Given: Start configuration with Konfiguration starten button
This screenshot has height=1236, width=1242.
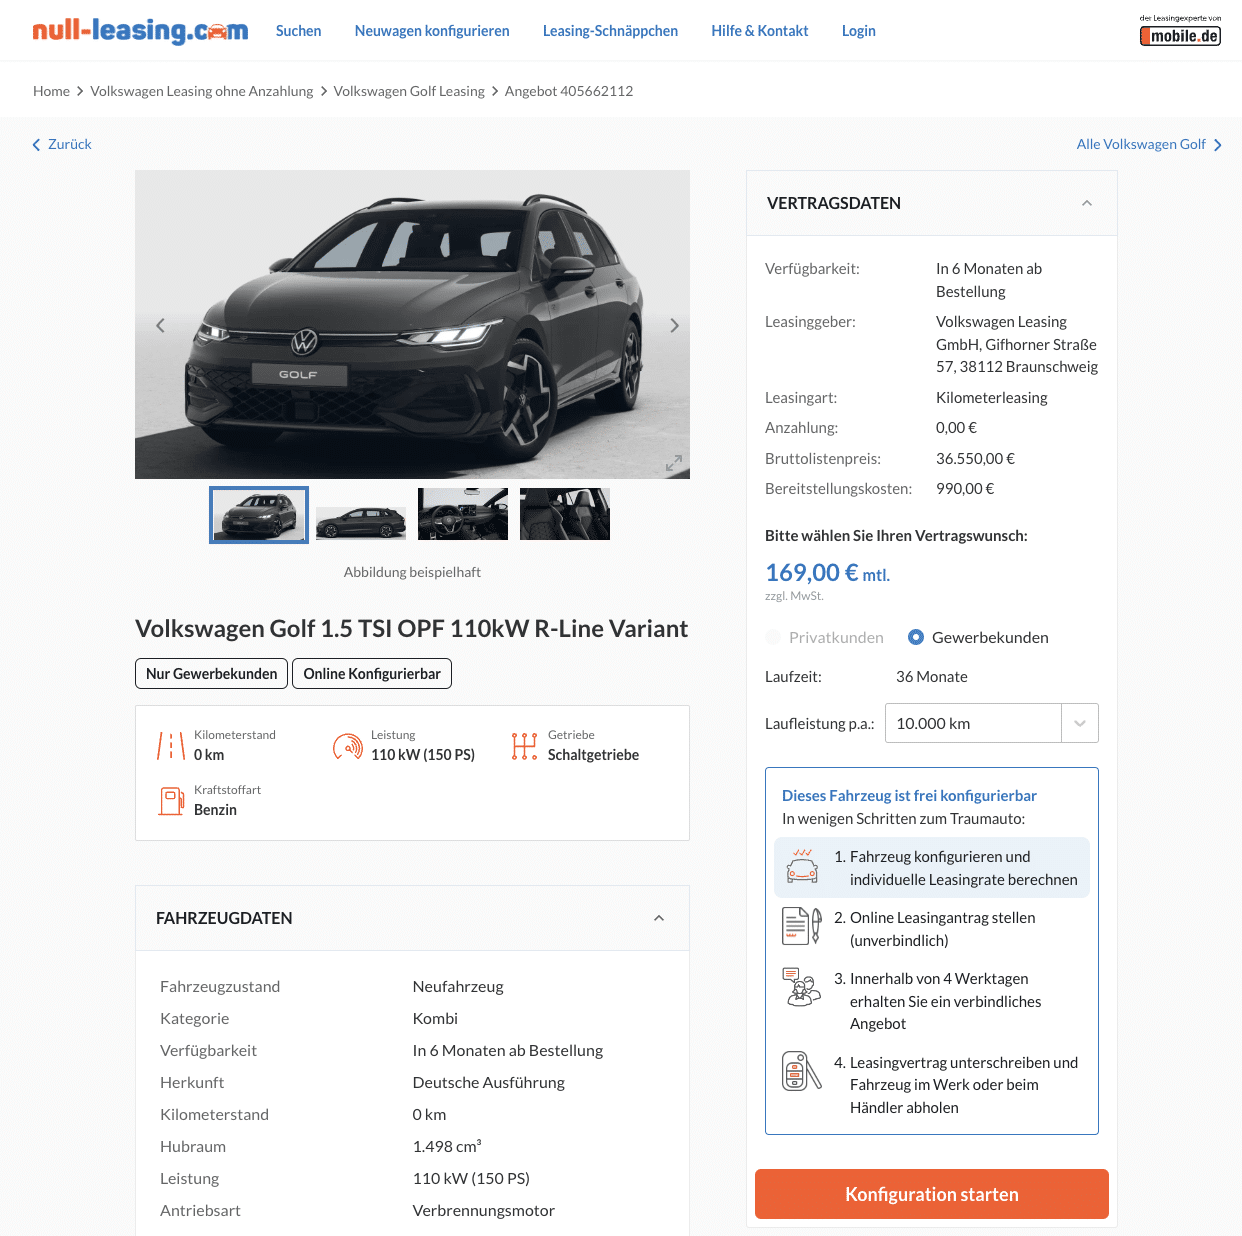Looking at the screenshot, I should [x=932, y=1194].
